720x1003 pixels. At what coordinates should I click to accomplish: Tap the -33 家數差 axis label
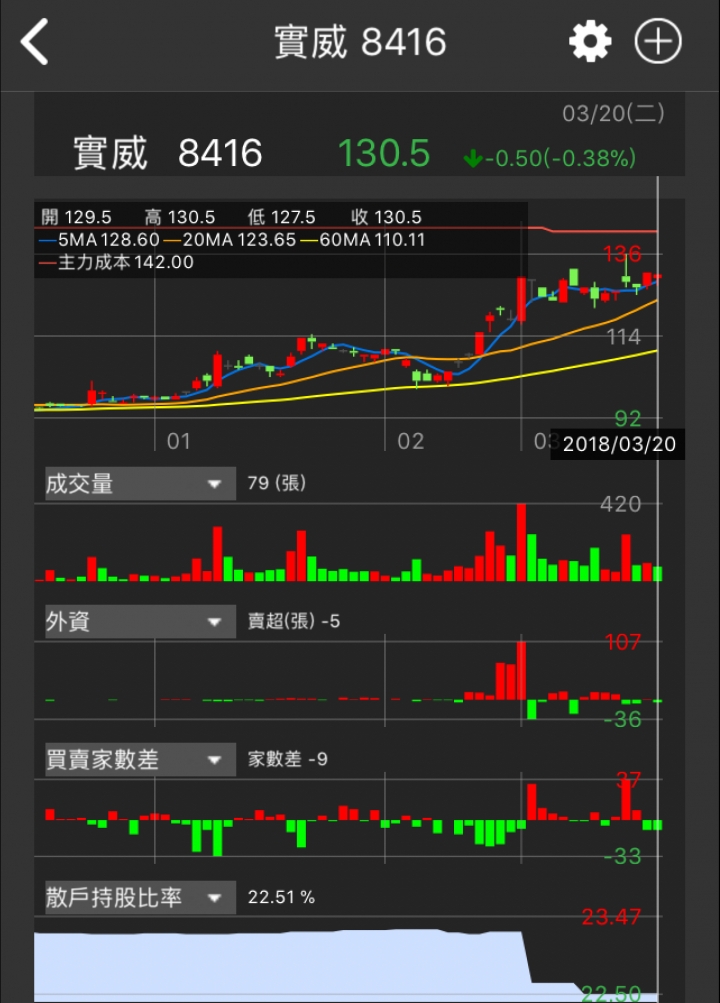[623, 856]
